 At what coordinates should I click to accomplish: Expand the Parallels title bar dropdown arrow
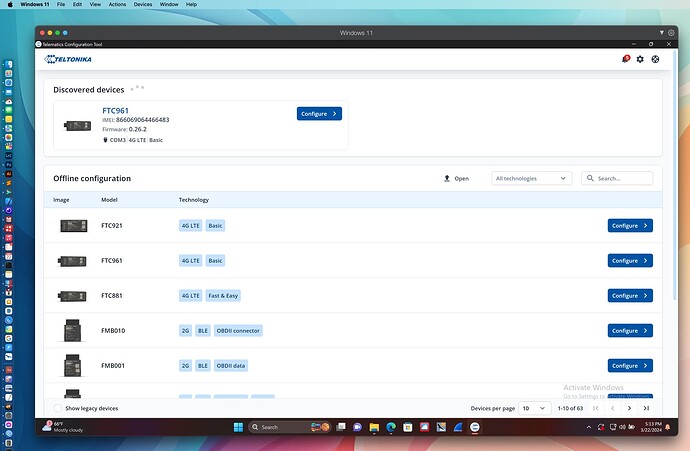[x=661, y=33]
